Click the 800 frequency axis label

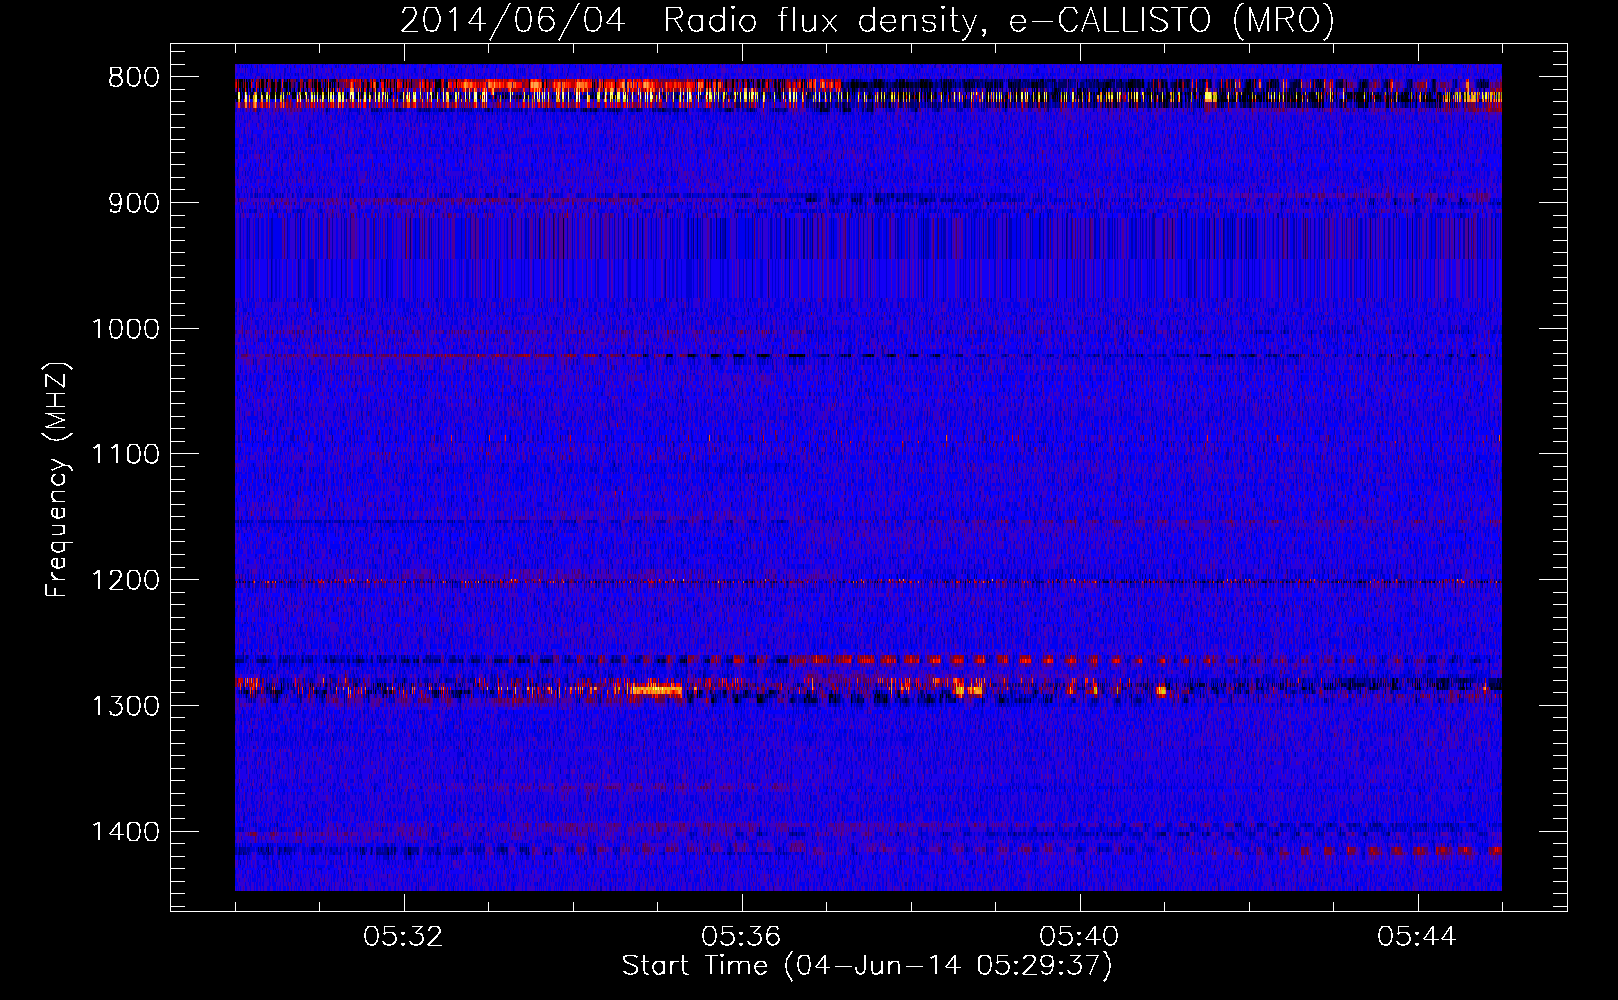(x=134, y=77)
